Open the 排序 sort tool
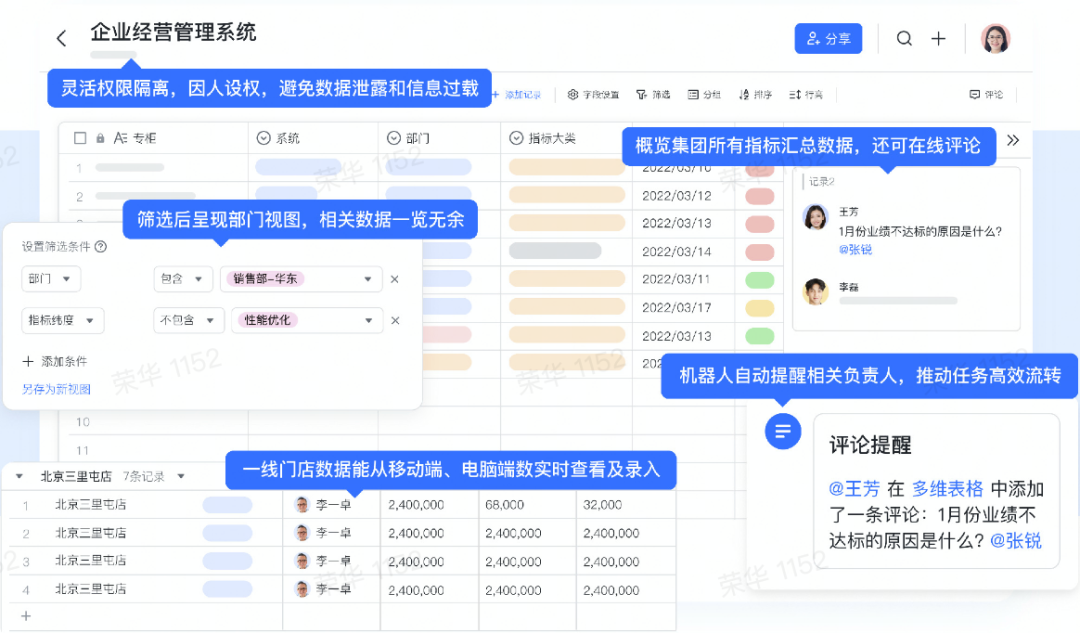Viewport: 1080px width, 633px height. pos(755,95)
